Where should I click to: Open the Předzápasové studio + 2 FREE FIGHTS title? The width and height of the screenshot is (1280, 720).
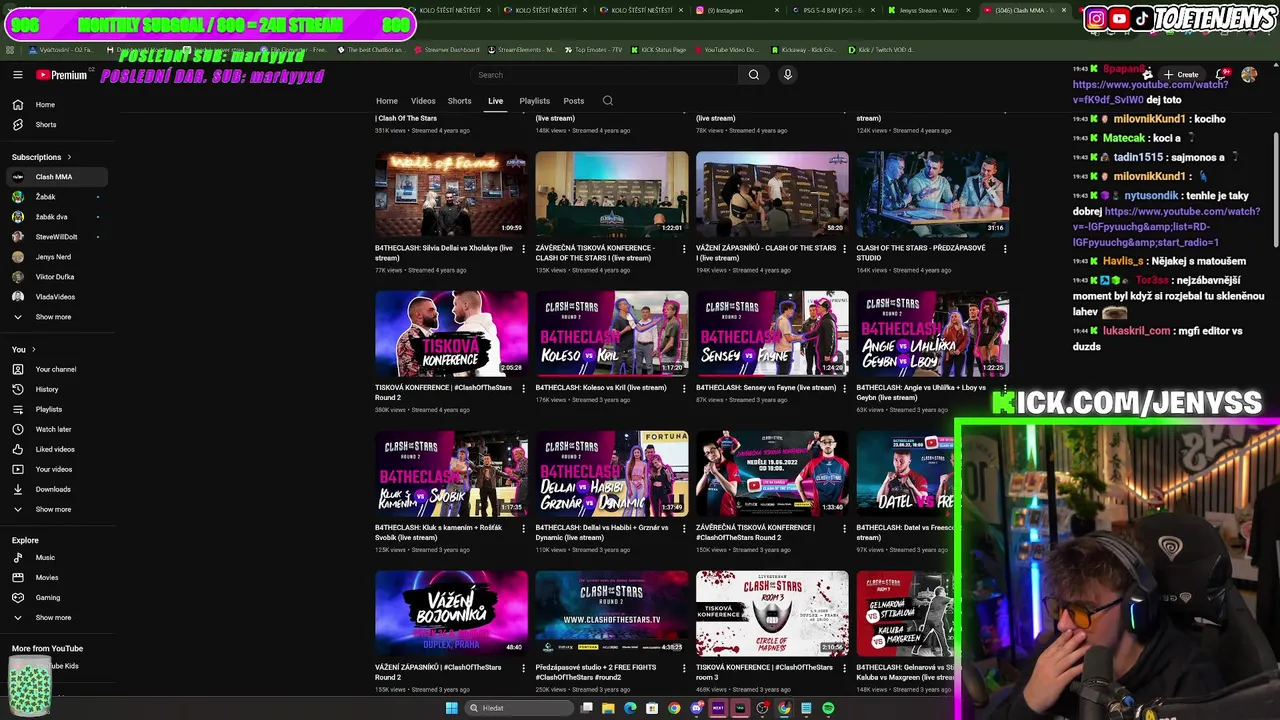(598, 672)
